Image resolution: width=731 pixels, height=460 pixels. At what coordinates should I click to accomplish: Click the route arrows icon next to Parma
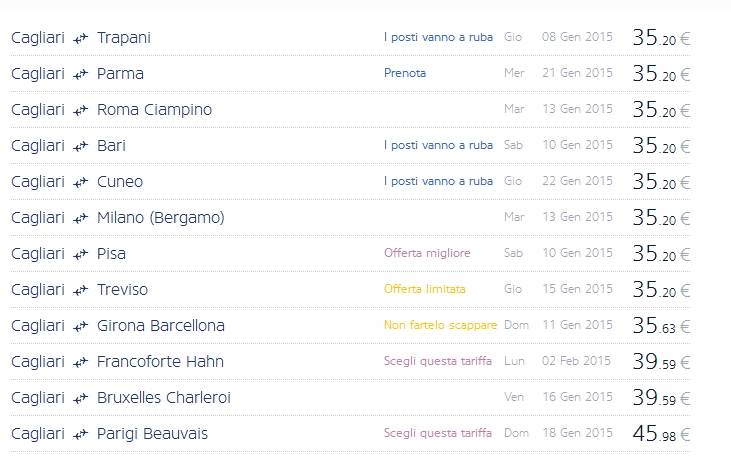(81, 74)
